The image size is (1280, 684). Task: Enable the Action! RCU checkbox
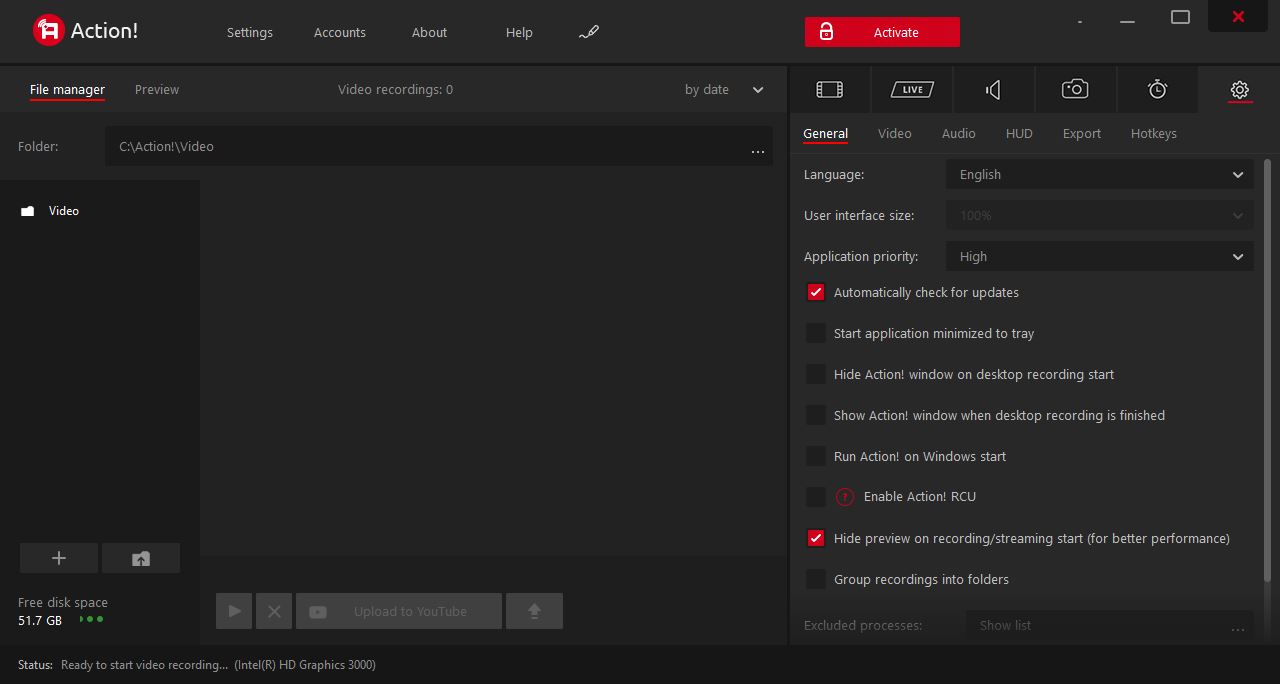click(816, 497)
